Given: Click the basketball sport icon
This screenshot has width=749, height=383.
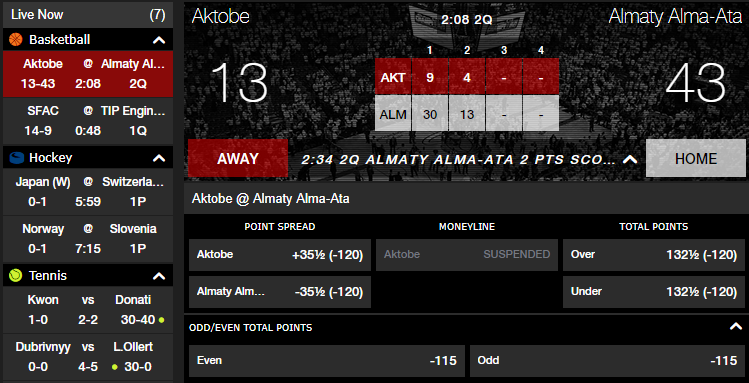Looking at the screenshot, I should tap(16, 40).
